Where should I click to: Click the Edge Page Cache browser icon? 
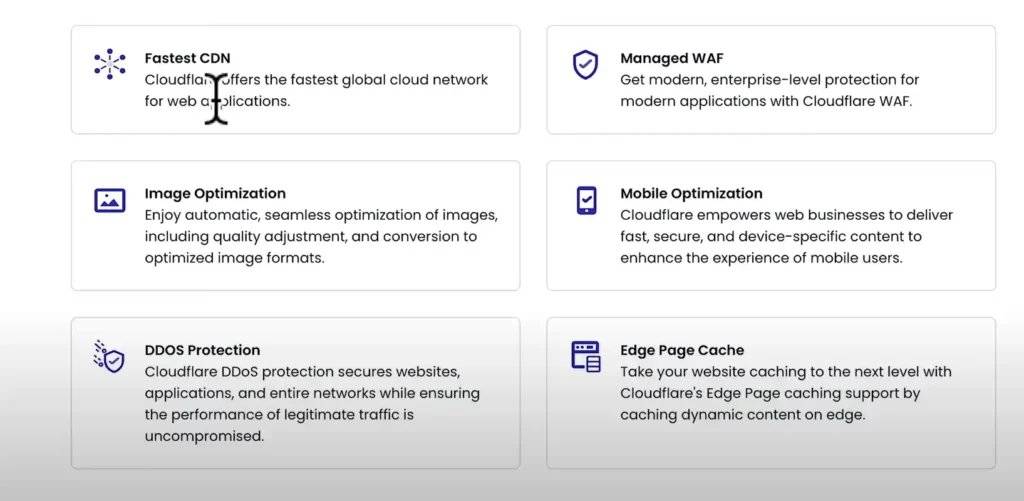coord(586,356)
